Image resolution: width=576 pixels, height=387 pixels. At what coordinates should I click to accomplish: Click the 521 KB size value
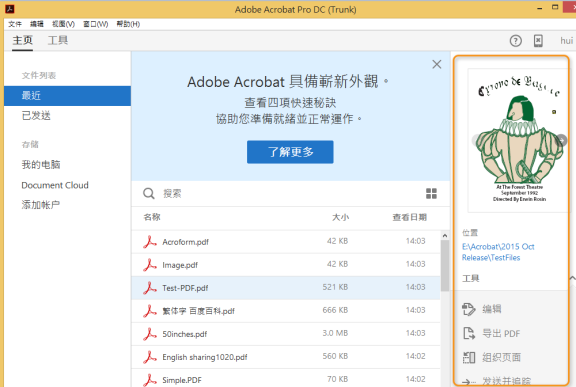click(335, 287)
